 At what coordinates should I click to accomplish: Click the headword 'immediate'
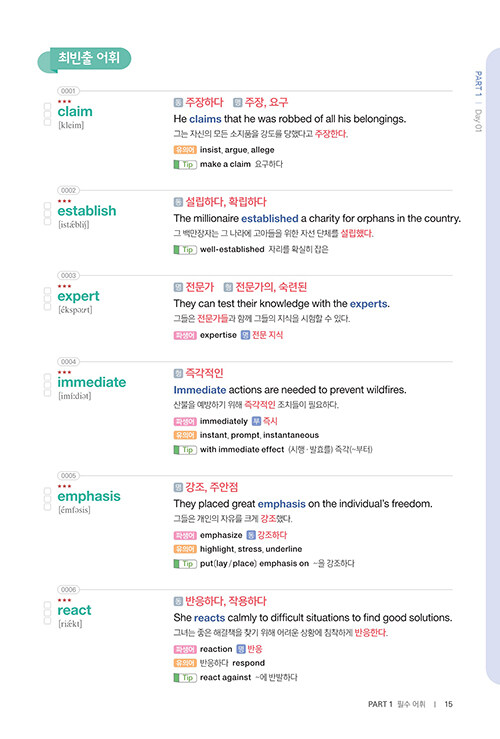(x=92, y=382)
